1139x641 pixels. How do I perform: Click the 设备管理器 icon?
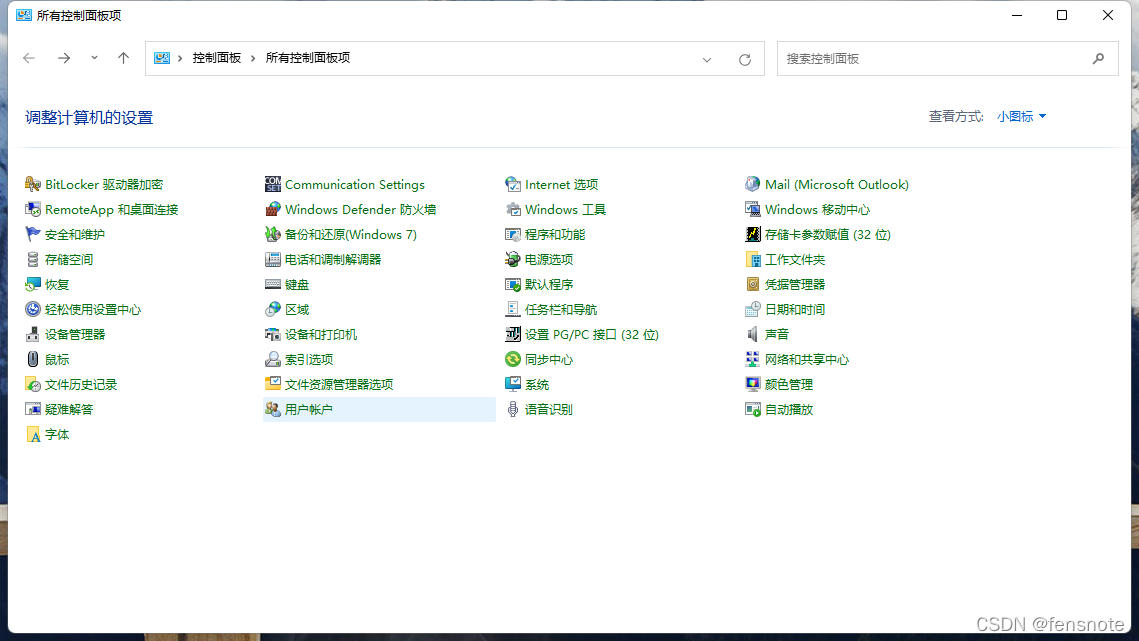click(x=33, y=334)
